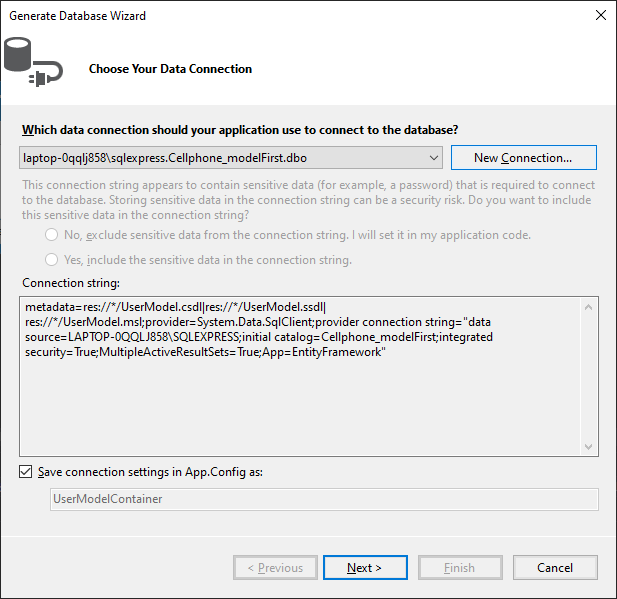Click the New Connection... button

point(523,158)
